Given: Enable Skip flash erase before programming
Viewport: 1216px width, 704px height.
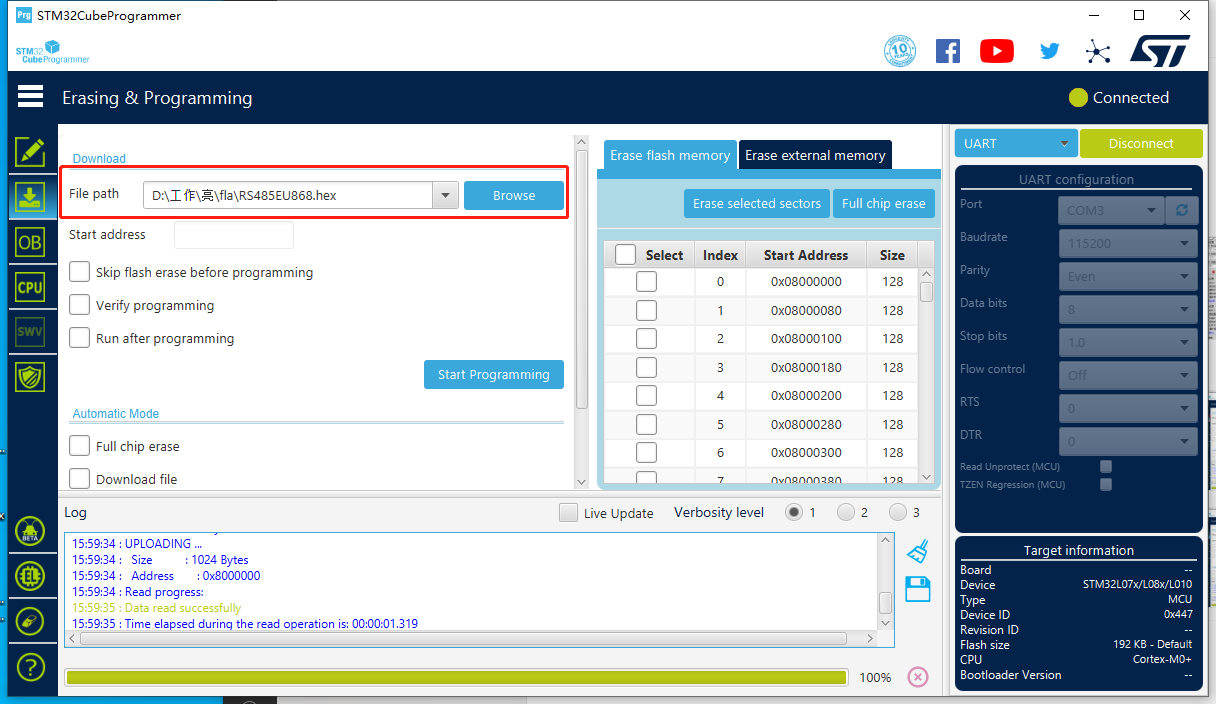Looking at the screenshot, I should click(80, 272).
